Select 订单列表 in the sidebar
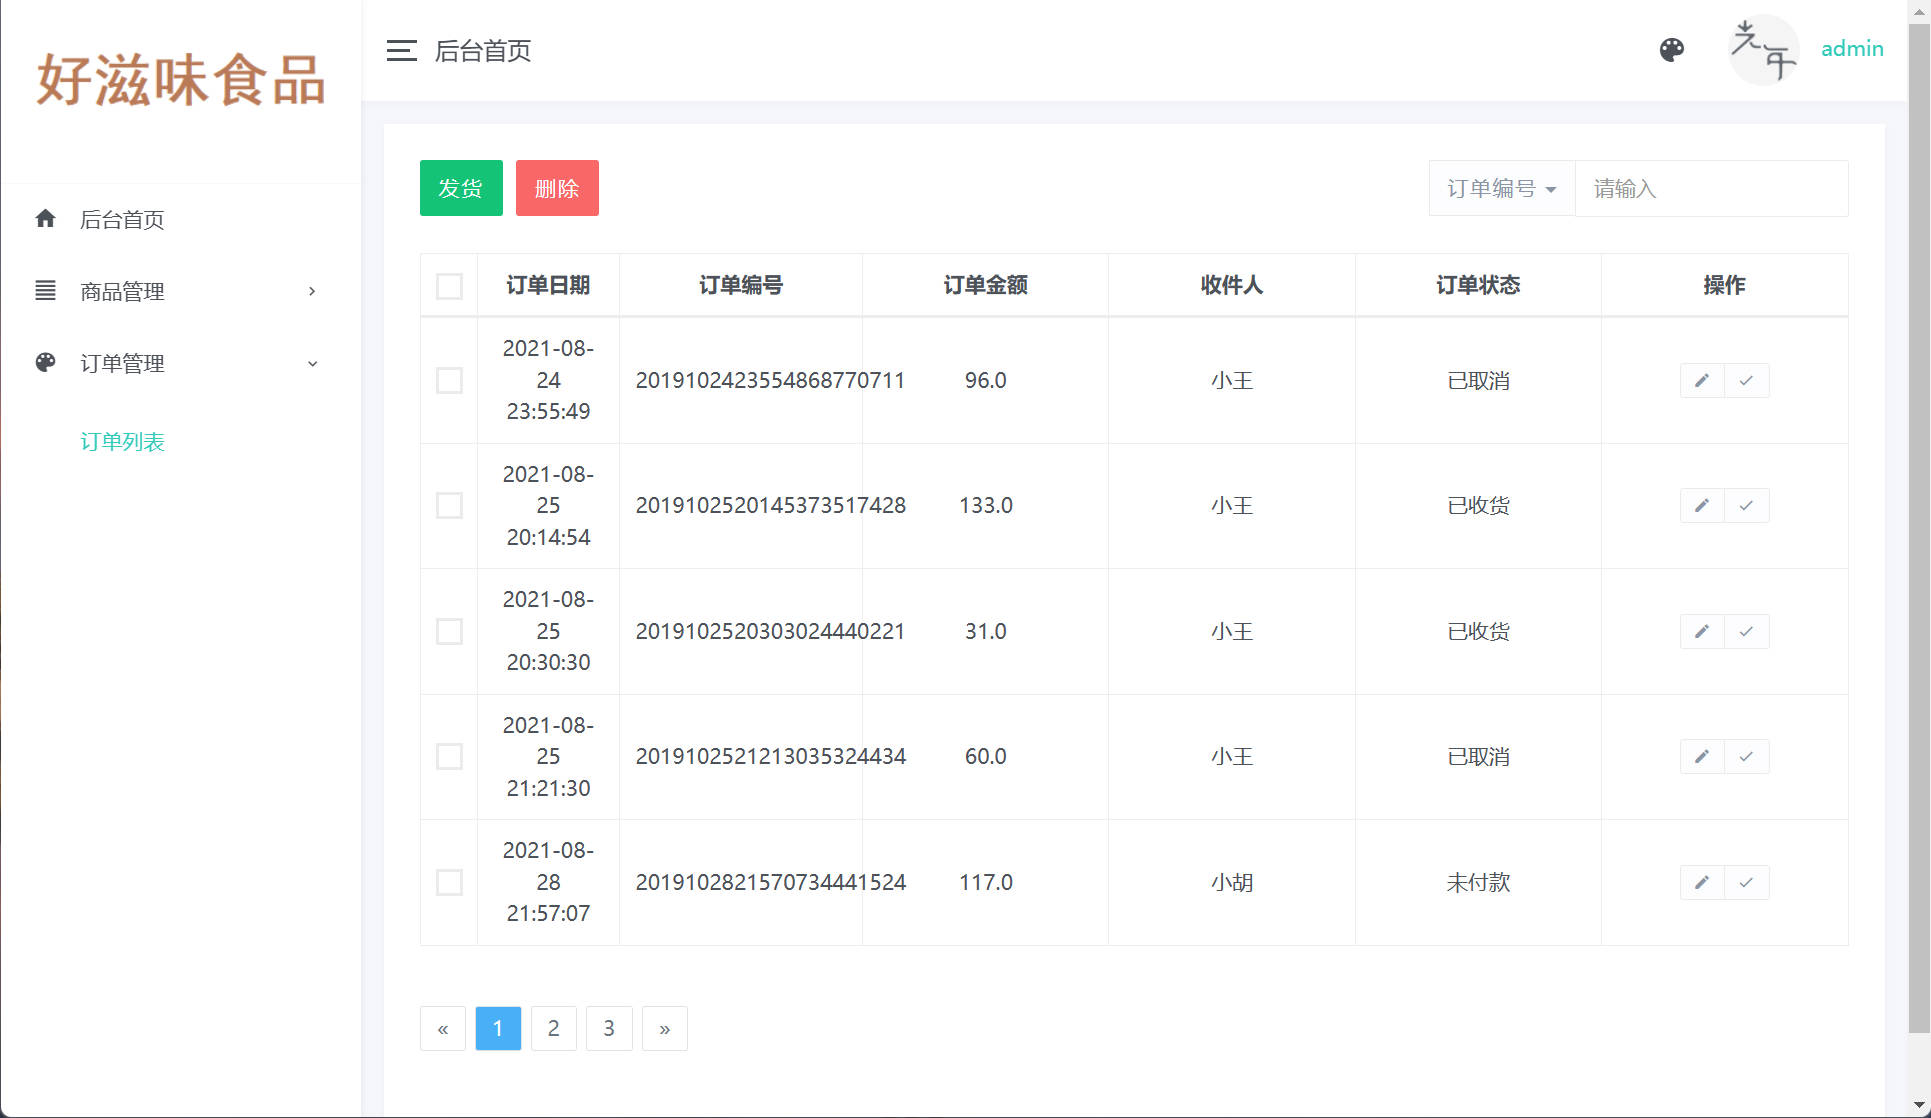The image size is (1931, 1118). click(123, 441)
